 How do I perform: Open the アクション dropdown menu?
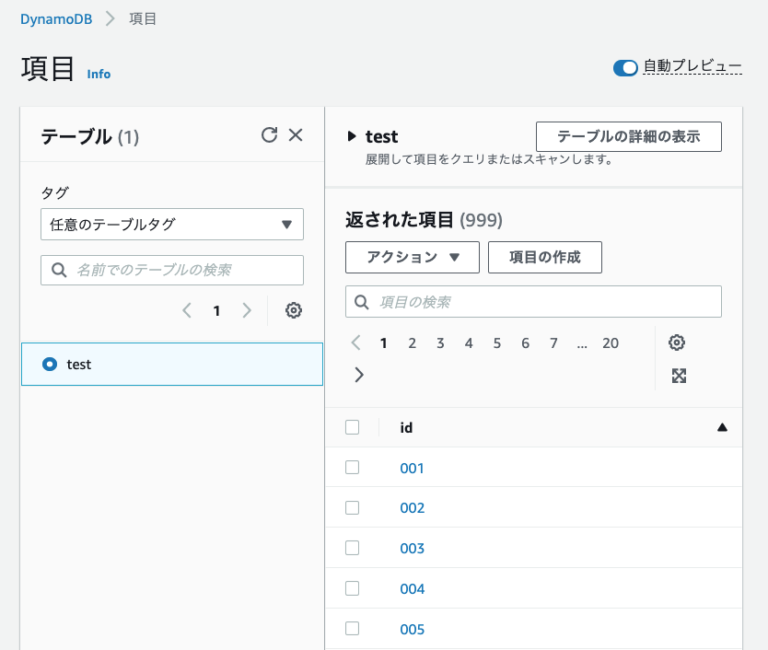click(x=412, y=257)
